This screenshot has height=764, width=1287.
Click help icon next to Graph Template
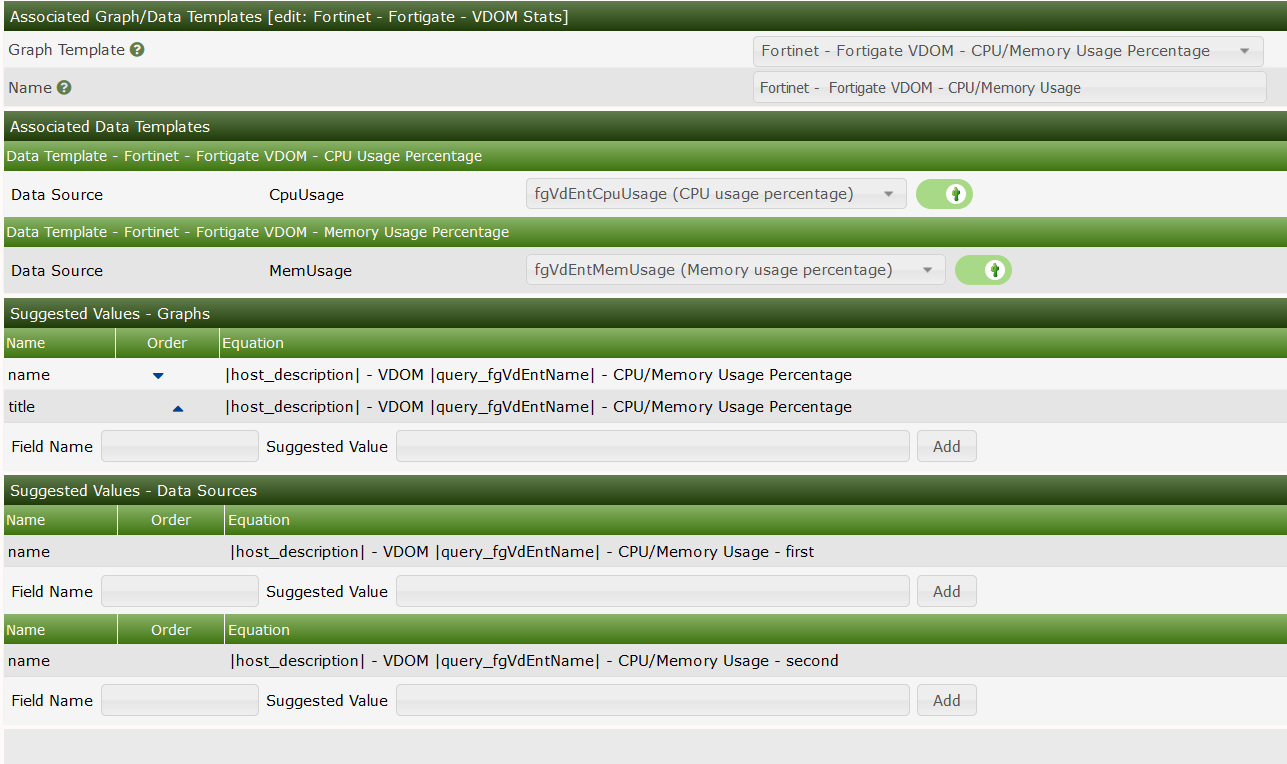[137, 50]
